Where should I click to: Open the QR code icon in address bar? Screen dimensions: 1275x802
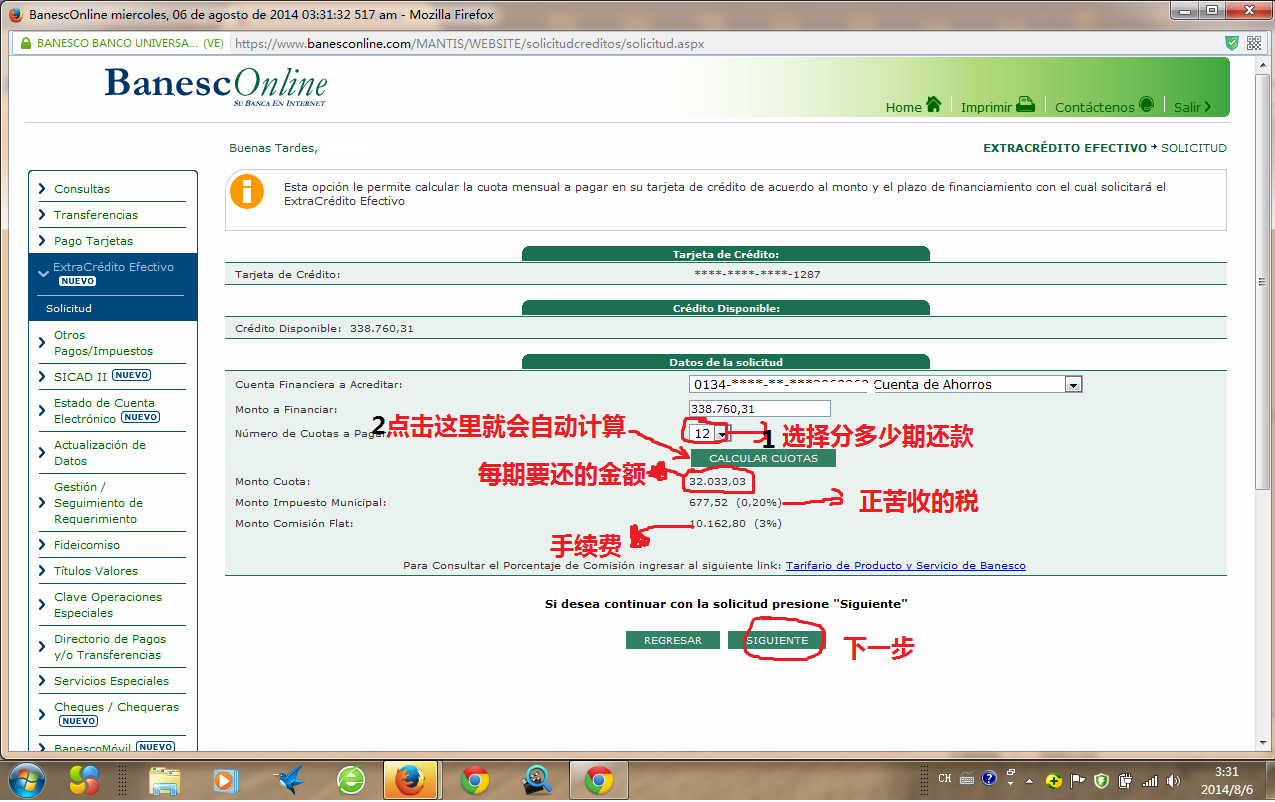click(1254, 43)
